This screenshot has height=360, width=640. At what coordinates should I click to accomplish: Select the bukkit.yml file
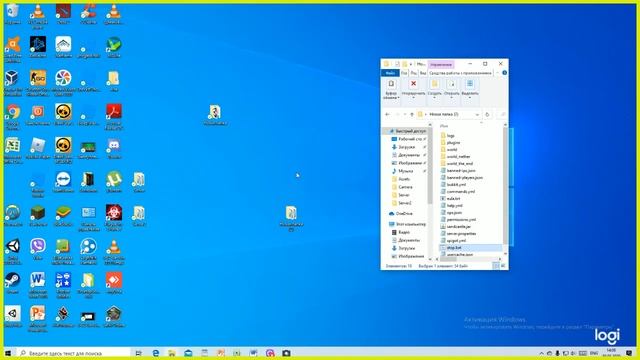453,184
